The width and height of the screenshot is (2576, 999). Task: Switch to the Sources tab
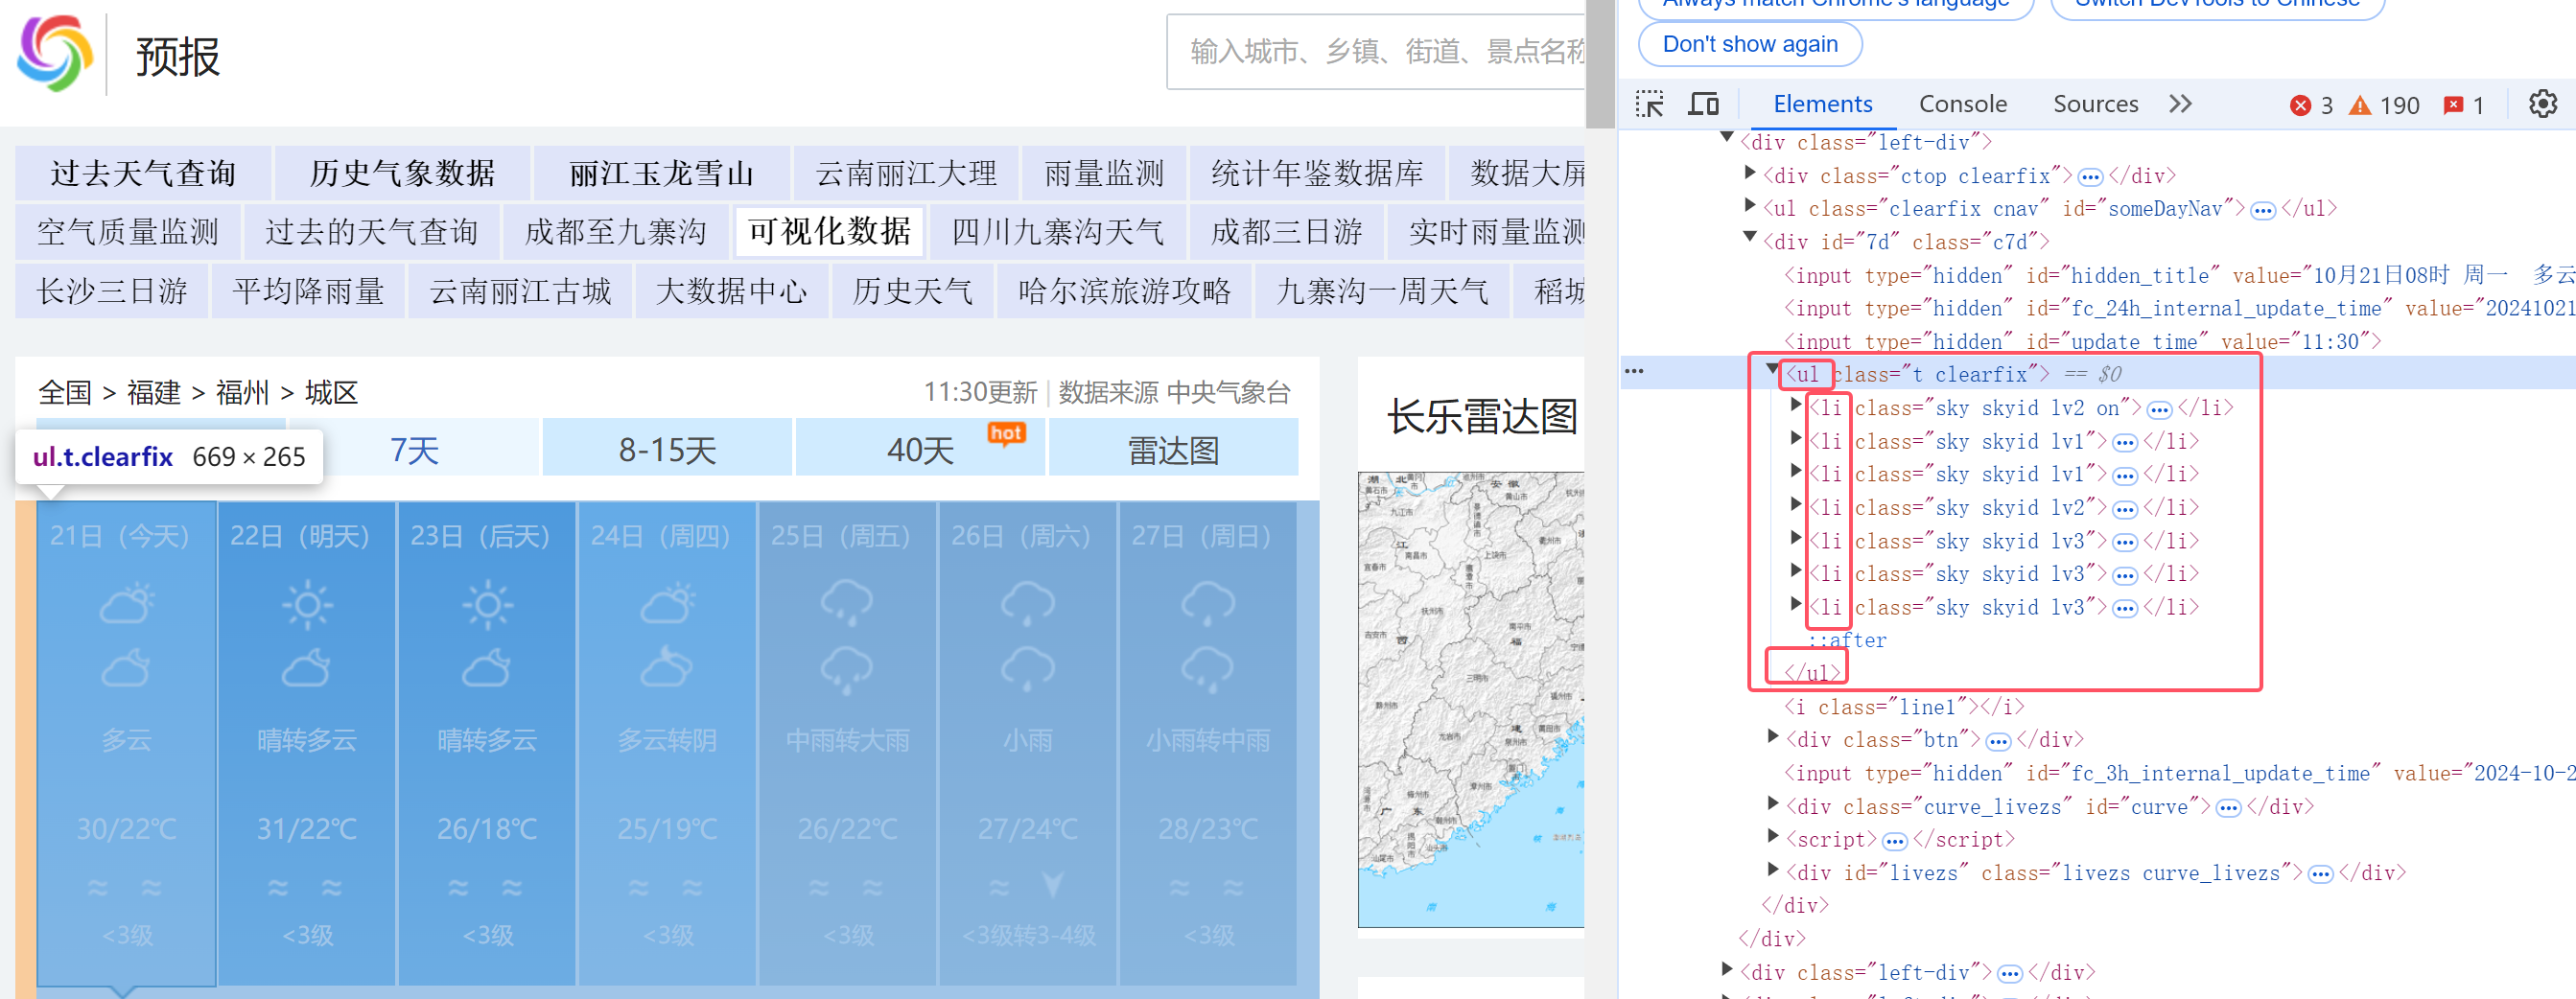click(x=2095, y=104)
